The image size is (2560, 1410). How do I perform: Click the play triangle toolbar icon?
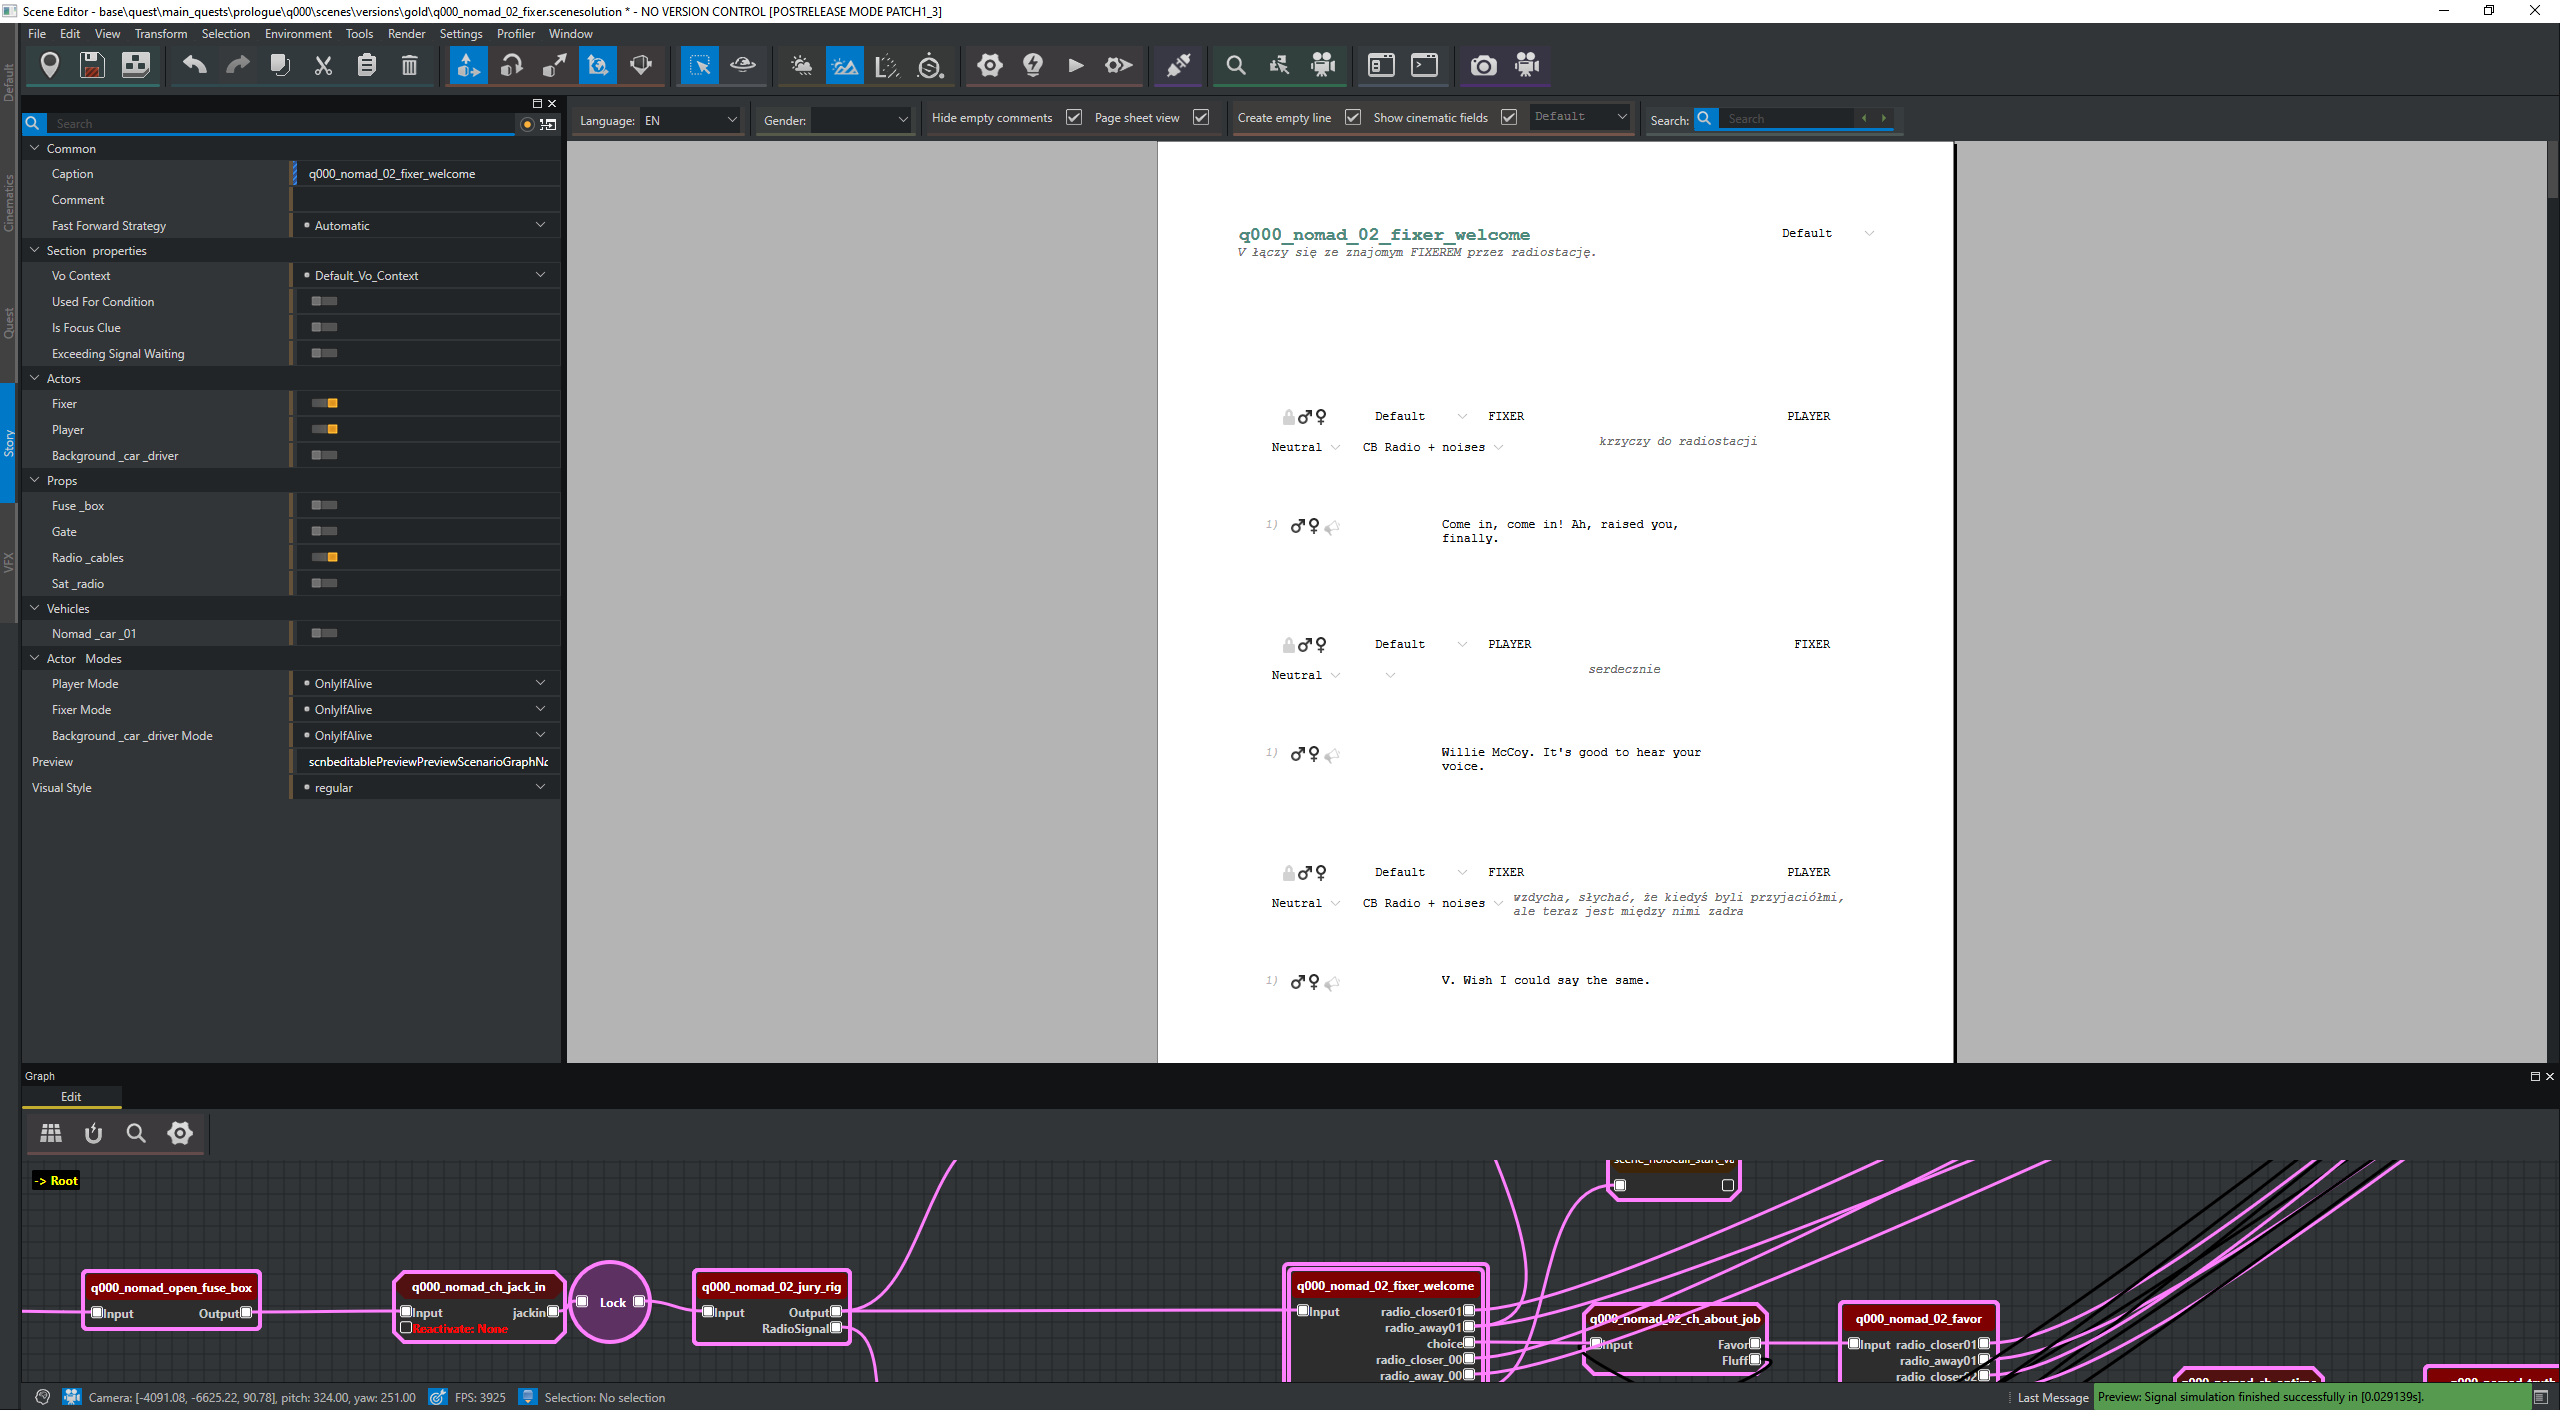click(1076, 66)
